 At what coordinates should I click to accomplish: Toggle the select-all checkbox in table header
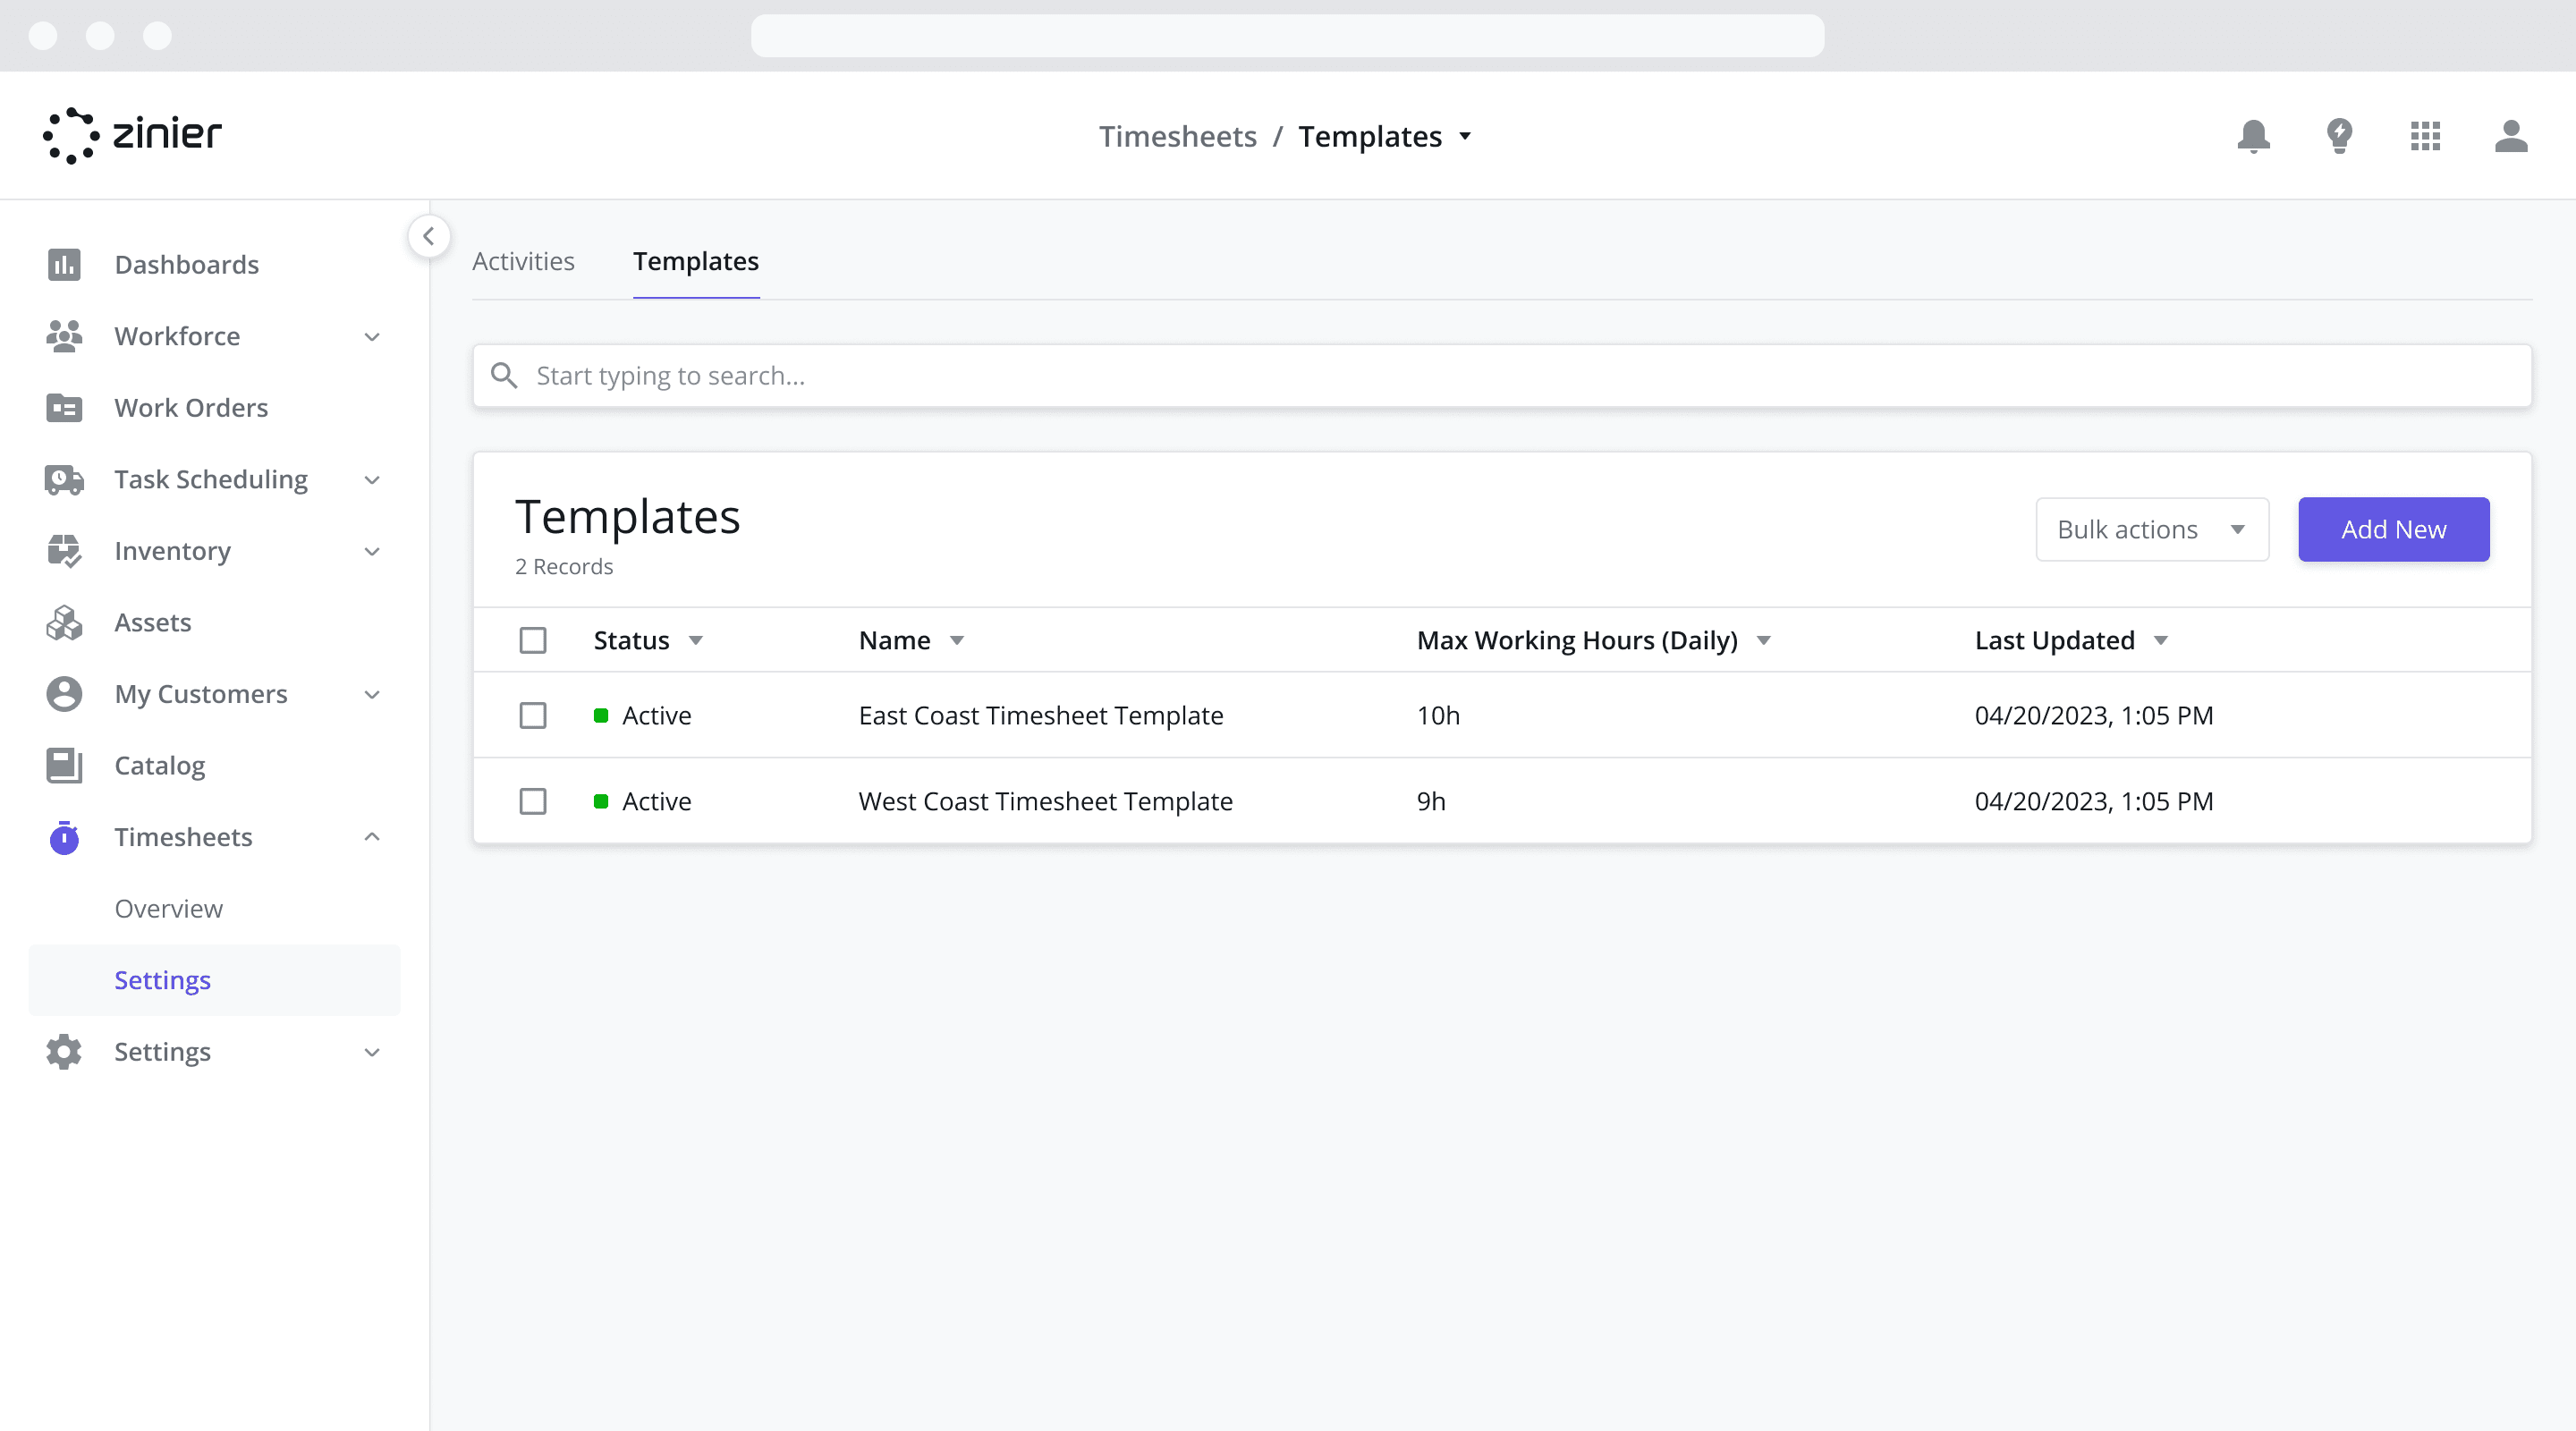tap(534, 639)
